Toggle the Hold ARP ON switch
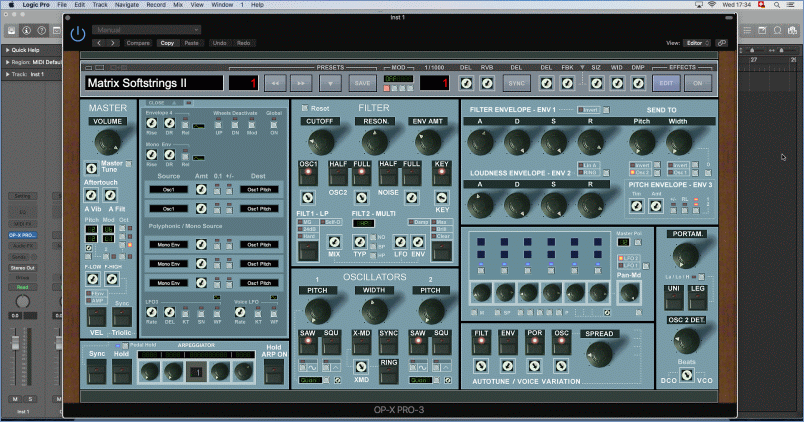The image size is (804, 422). 274,371
